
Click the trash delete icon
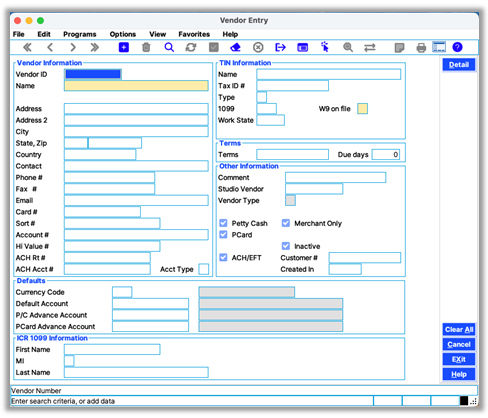(x=146, y=47)
